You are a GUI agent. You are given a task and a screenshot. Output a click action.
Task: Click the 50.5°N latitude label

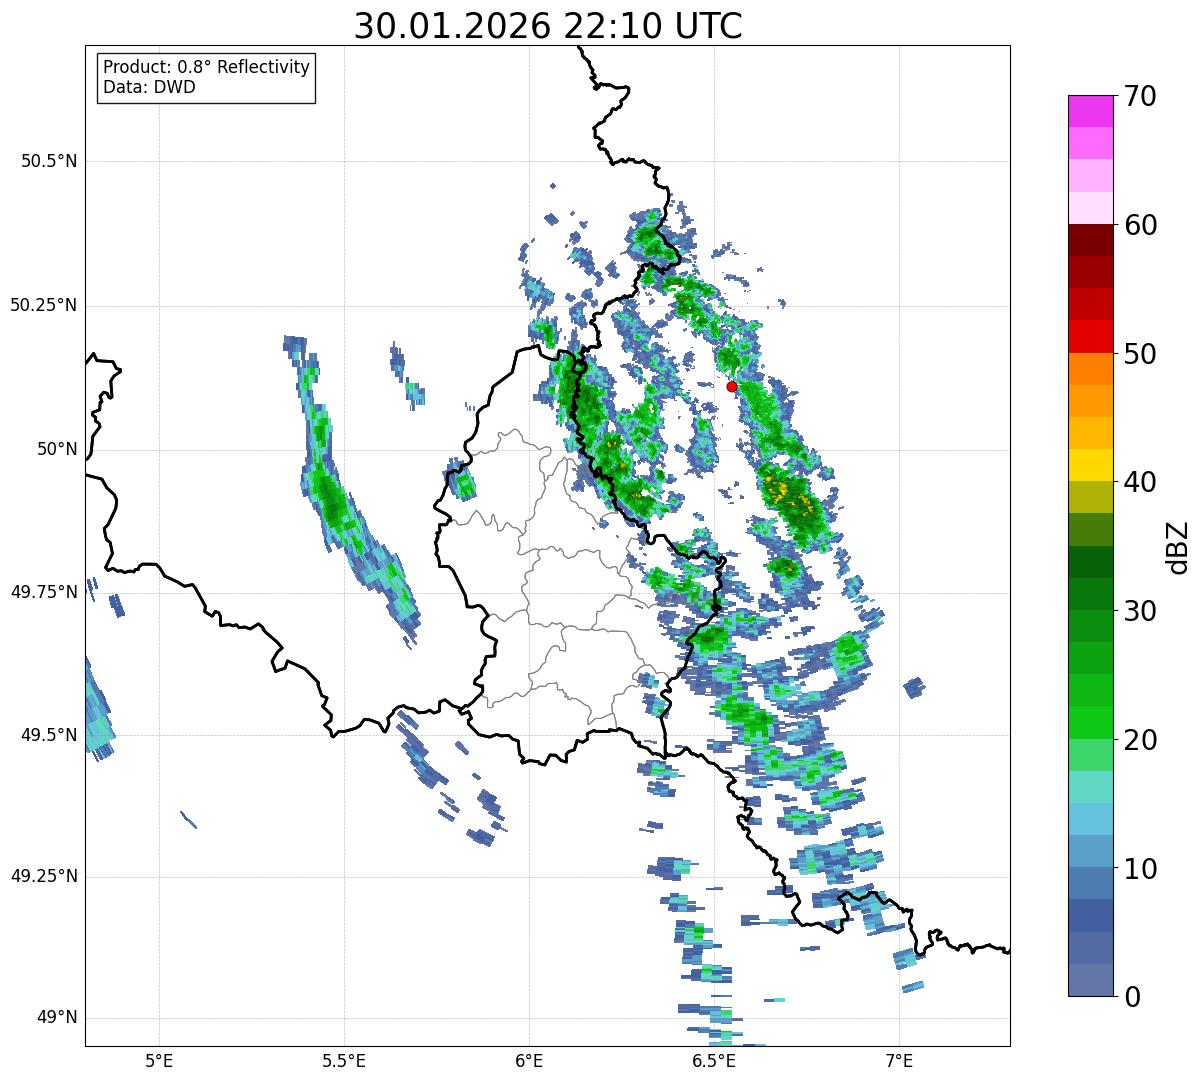pyautogui.click(x=48, y=161)
